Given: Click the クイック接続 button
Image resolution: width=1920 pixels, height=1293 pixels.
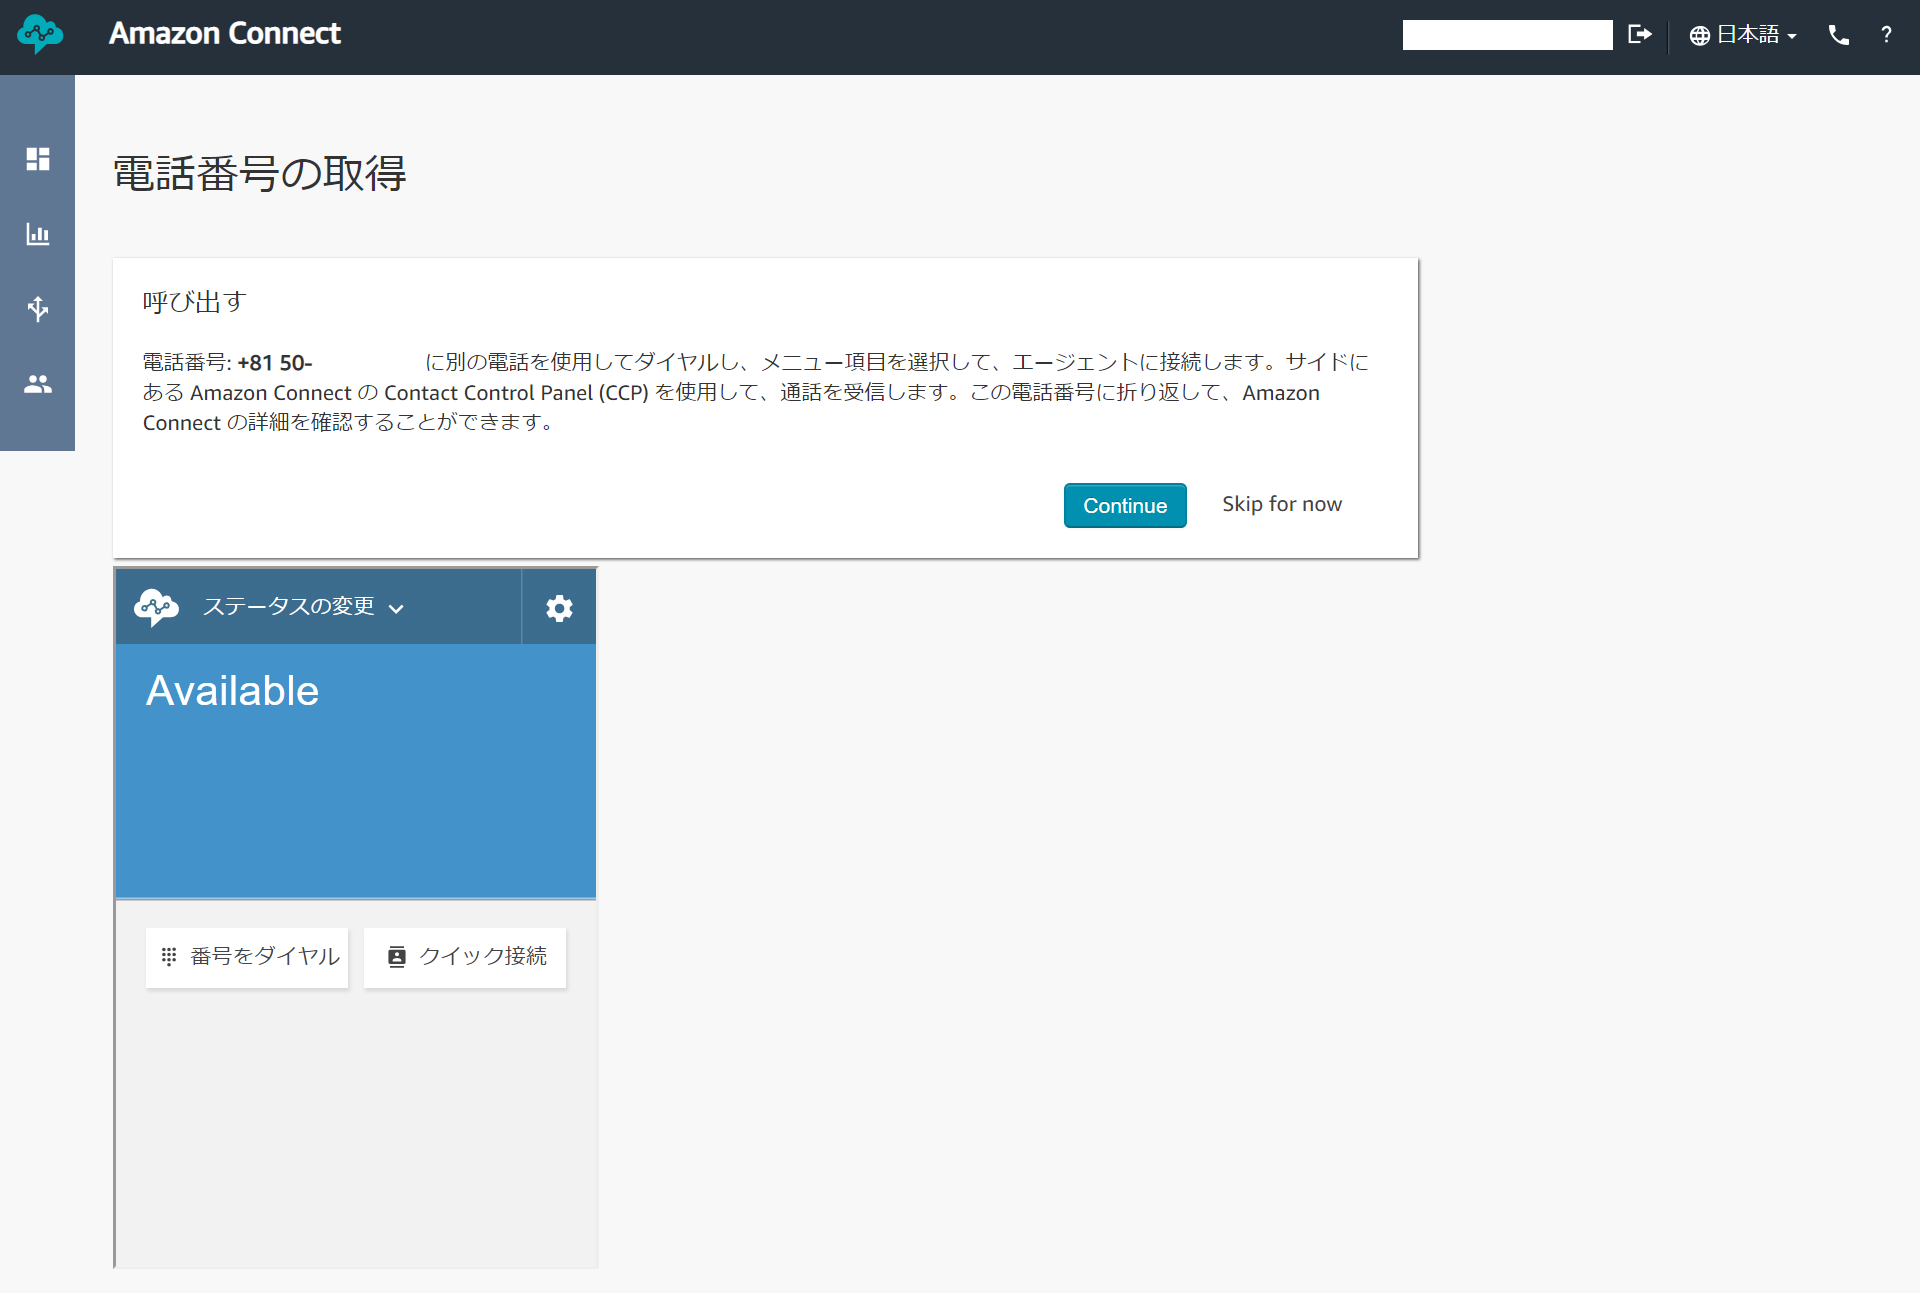Looking at the screenshot, I should (x=465, y=957).
